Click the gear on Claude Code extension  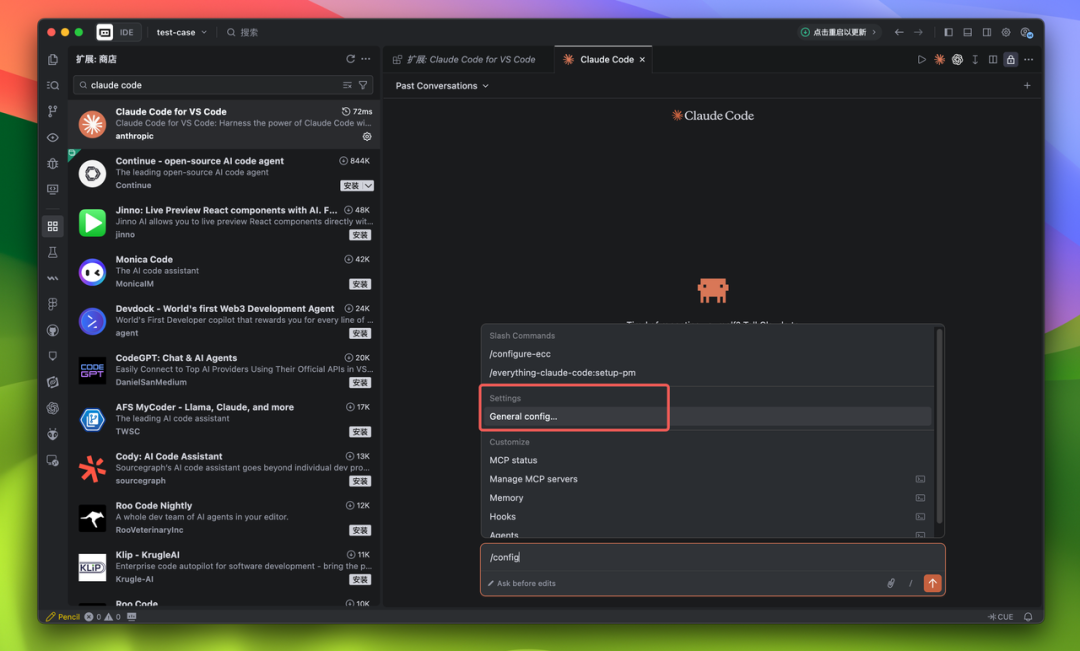click(x=367, y=136)
